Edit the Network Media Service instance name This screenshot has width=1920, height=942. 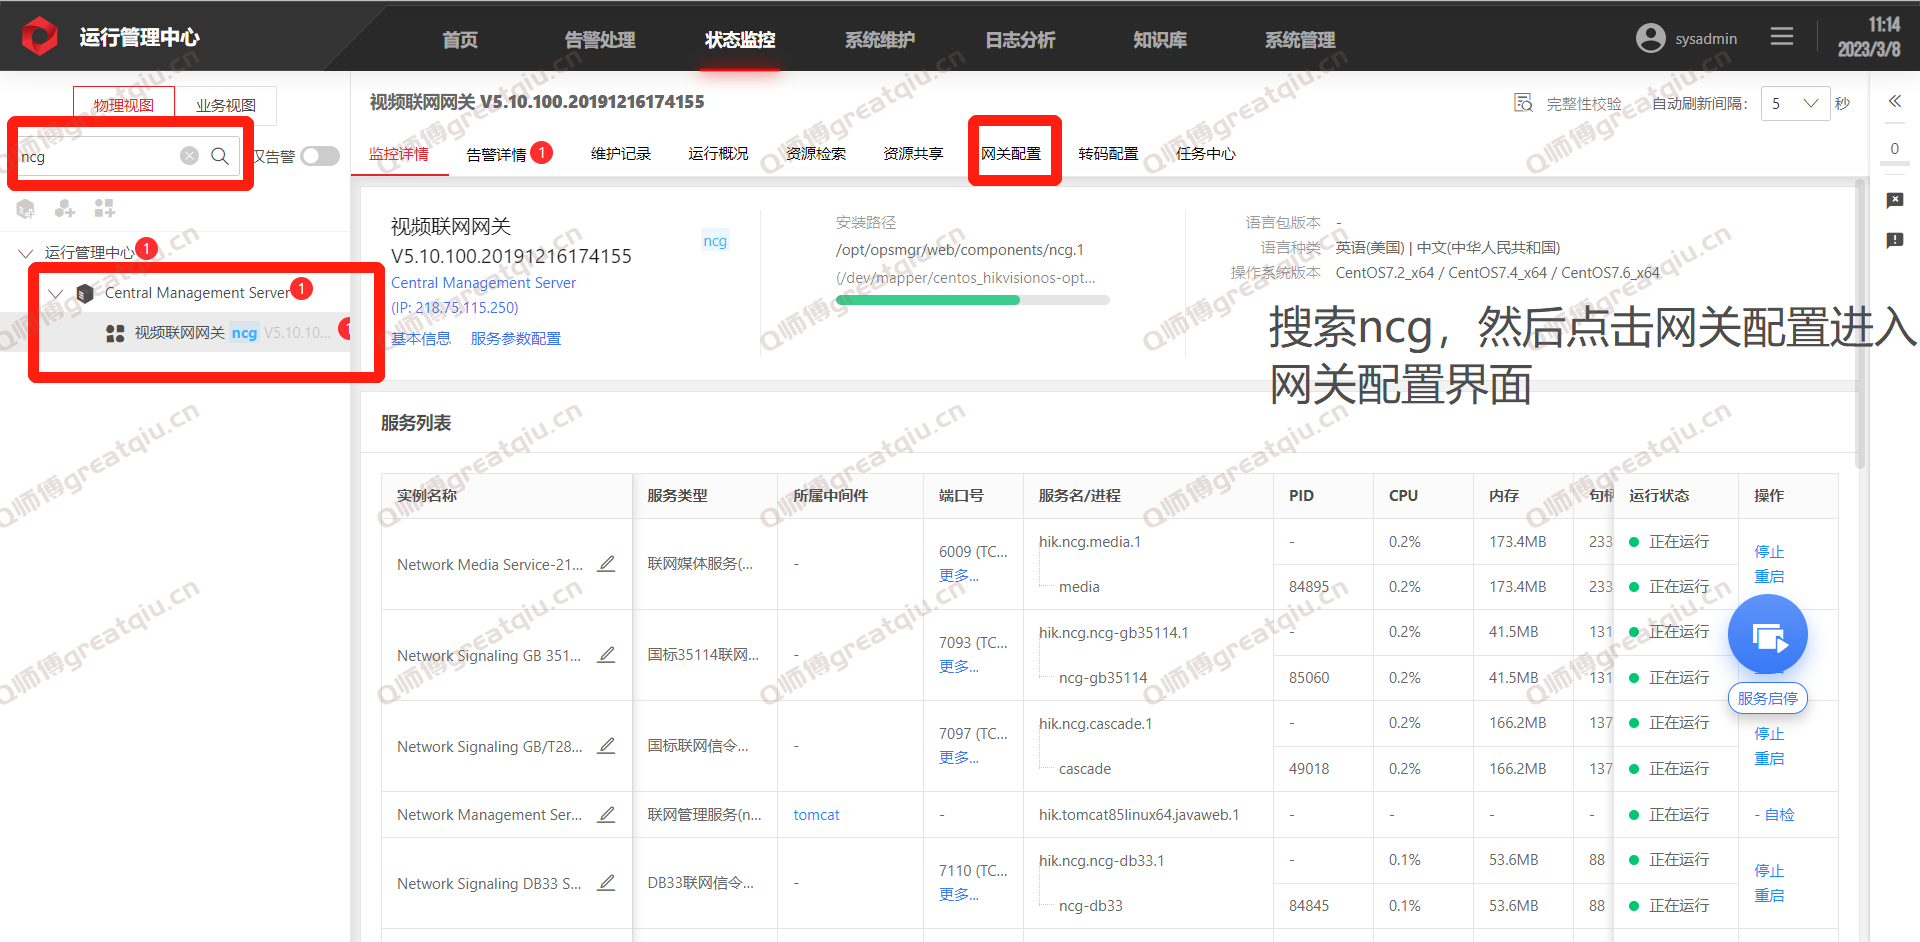pos(607,564)
